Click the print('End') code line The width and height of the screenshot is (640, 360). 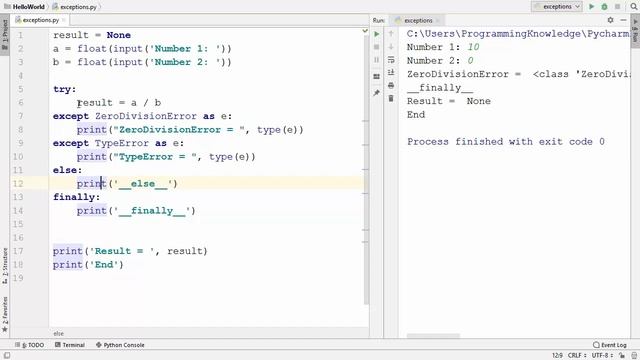click(x=88, y=264)
